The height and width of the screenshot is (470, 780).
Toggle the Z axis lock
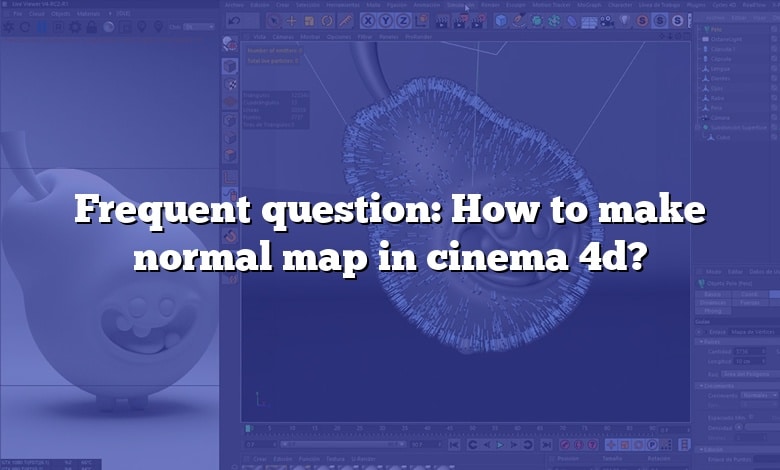point(403,21)
